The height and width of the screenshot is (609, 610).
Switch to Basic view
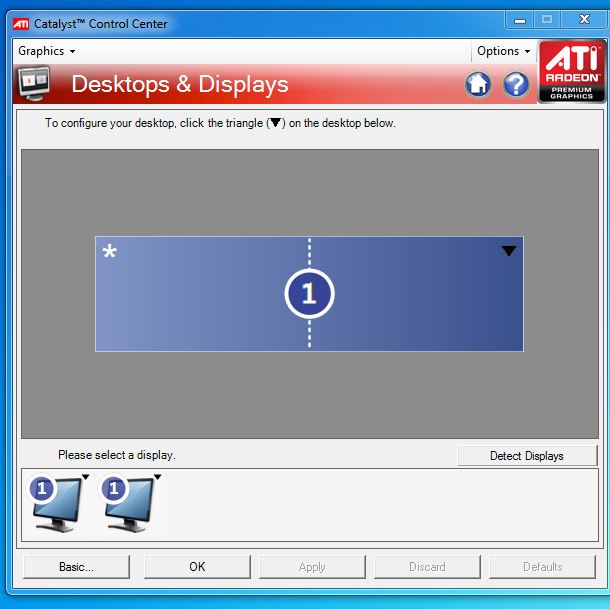76,567
